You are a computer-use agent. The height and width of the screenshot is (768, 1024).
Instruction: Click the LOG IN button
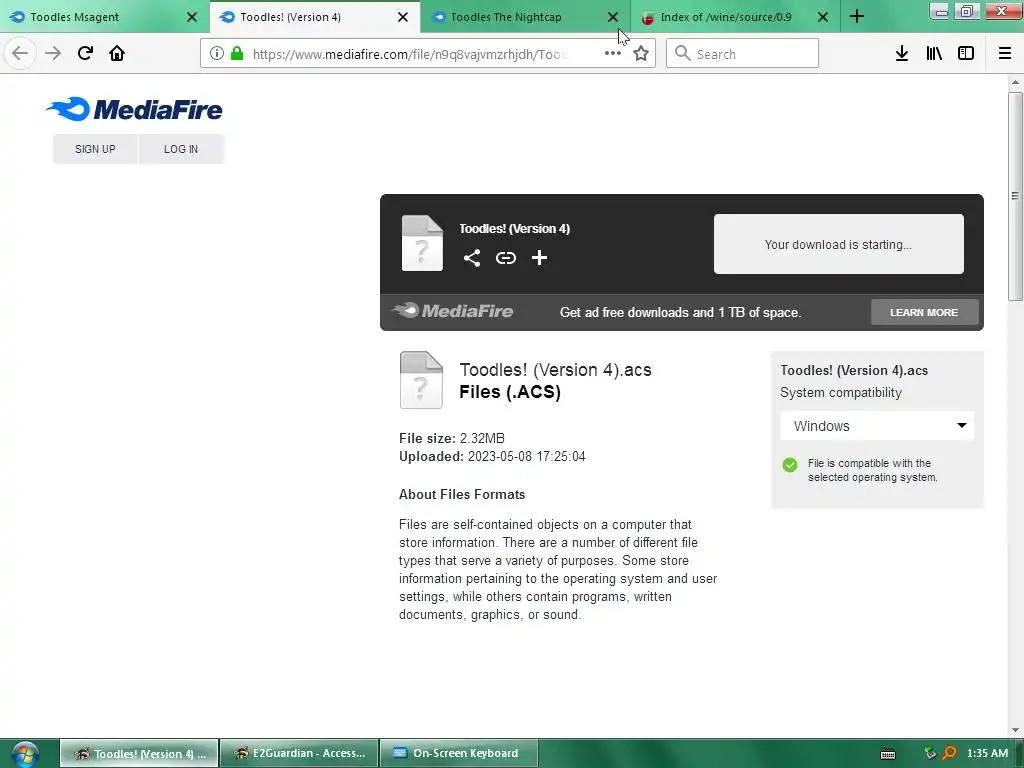pos(181,149)
